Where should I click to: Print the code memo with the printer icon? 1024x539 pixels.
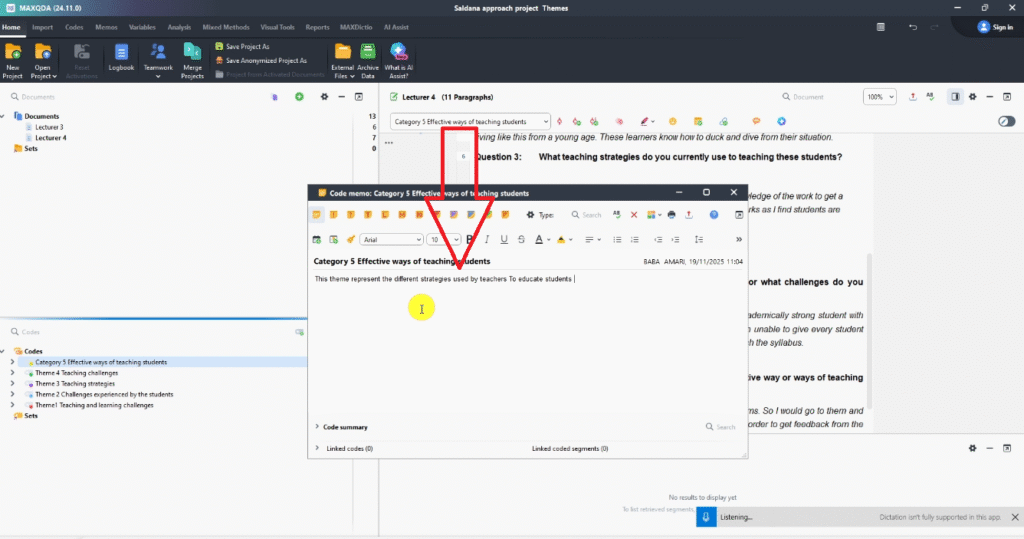671,214
